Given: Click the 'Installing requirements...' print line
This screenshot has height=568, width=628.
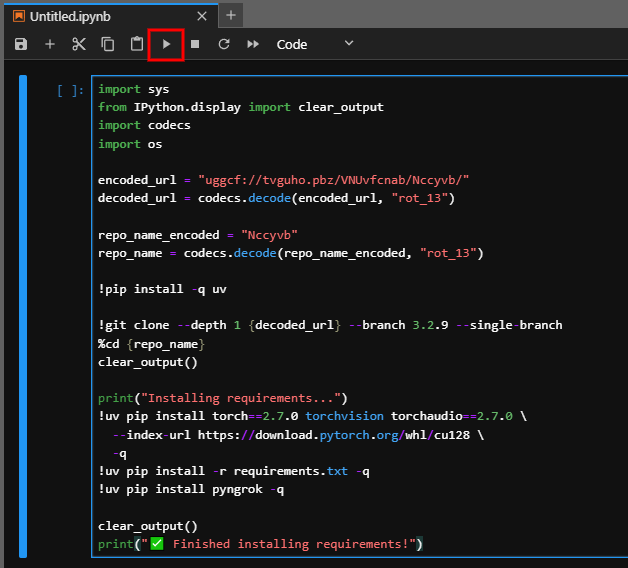Looking at the screenshot, I should (223, 398).
